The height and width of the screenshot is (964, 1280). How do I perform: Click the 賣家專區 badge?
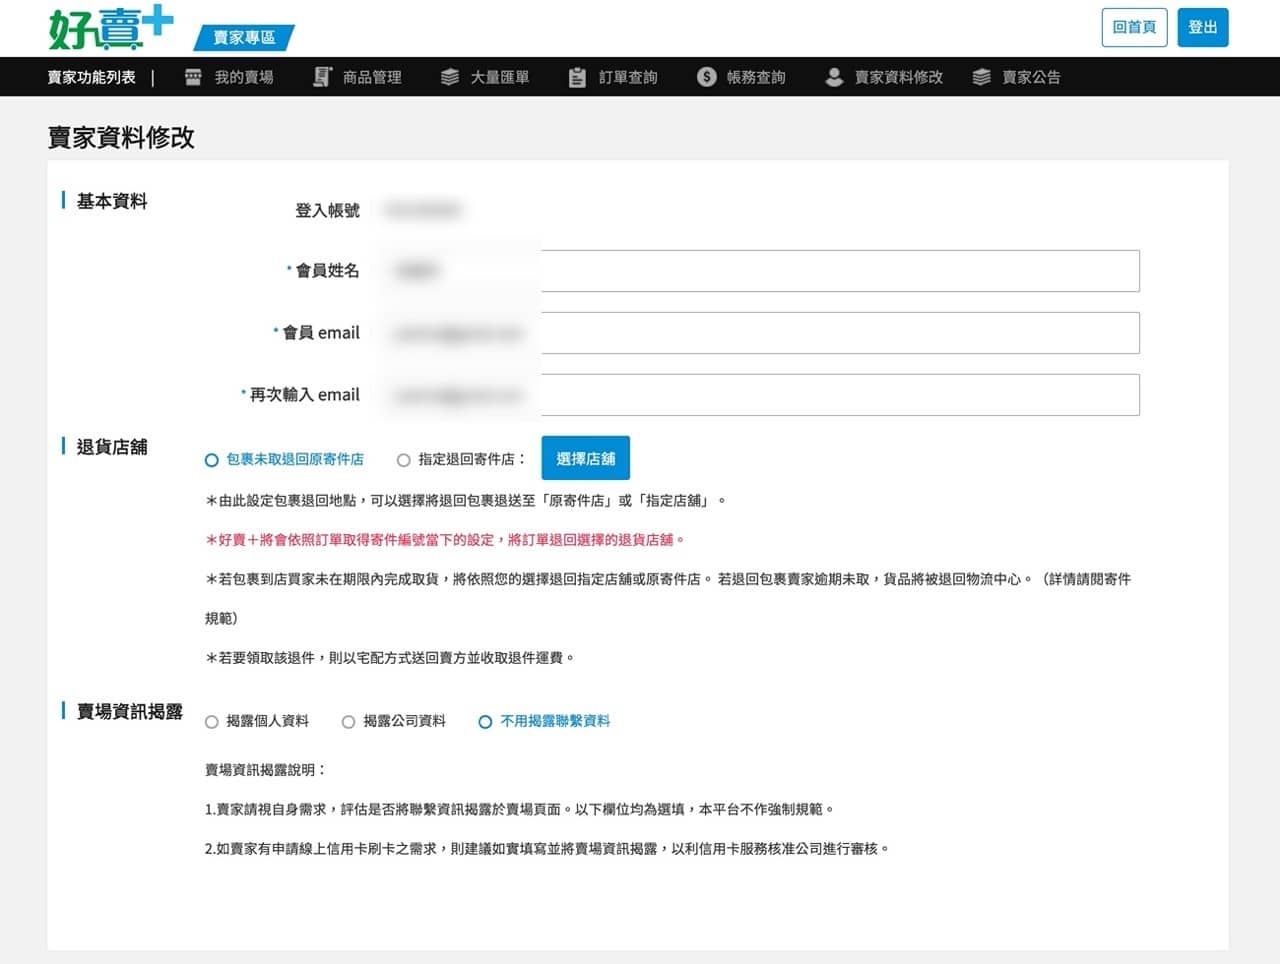244,37
